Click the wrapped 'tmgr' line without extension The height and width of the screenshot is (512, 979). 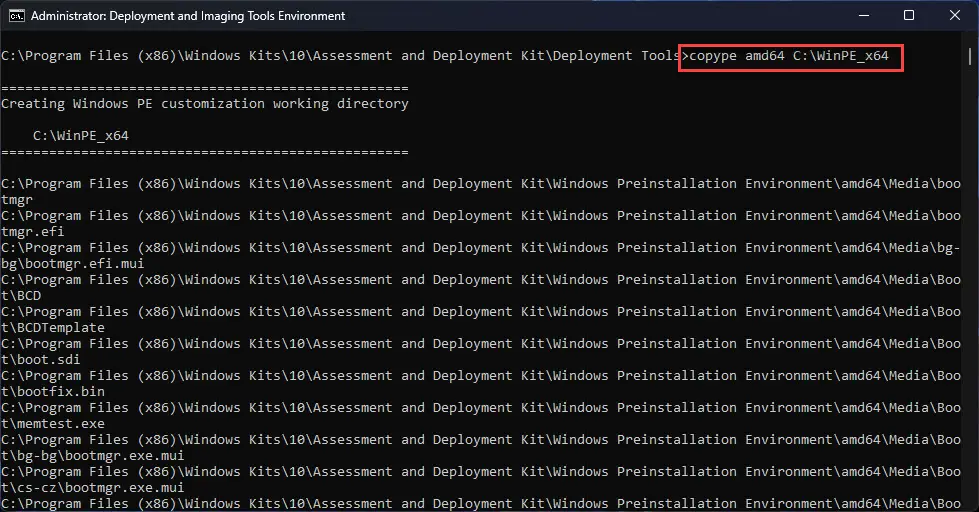click(x=17, y=200)
